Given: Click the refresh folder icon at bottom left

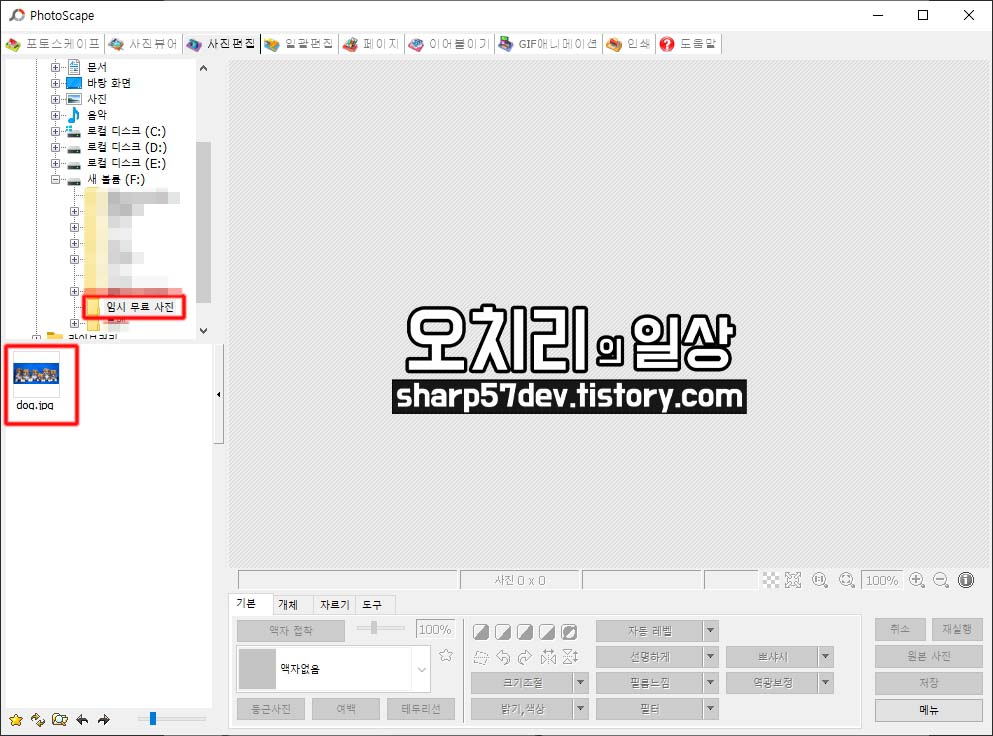Looking at the screenshot, I should pyautogui.click(x=37, y=720).
